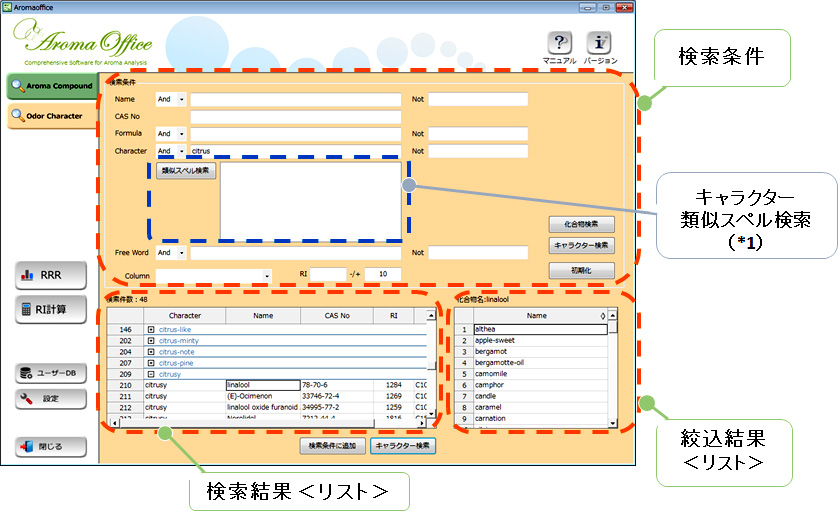Expand the citrus-like row
The height and width of the screenshot is (511, 838).
151,330
